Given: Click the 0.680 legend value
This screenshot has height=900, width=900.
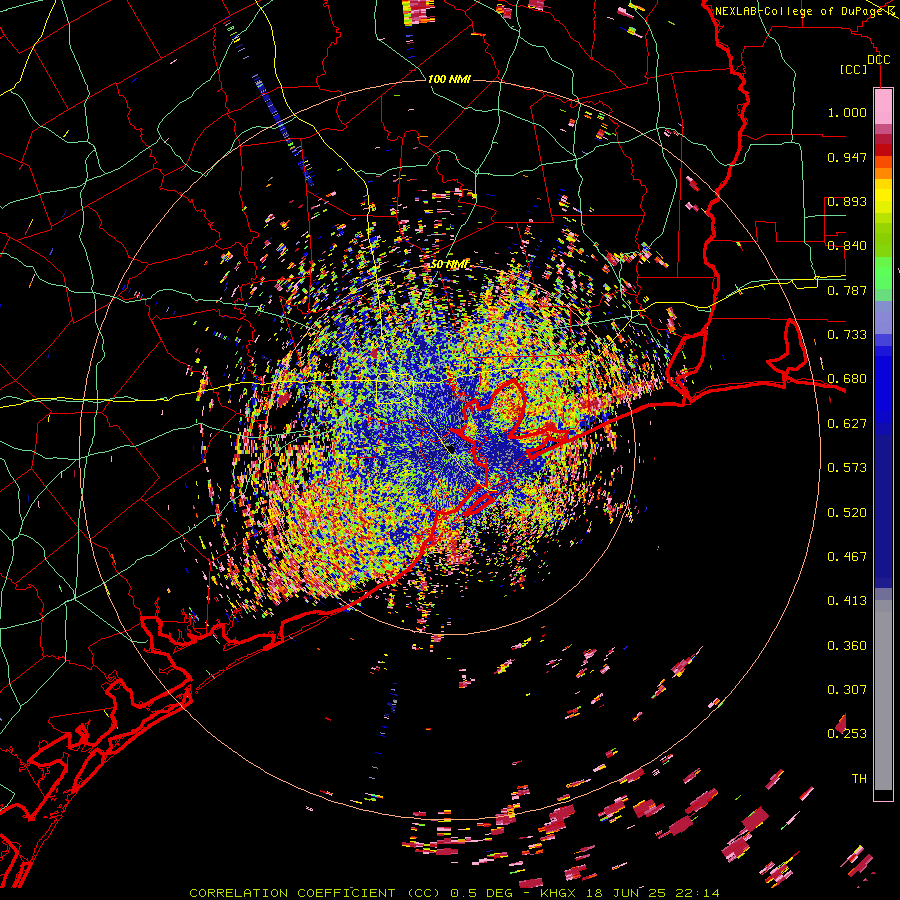Looking at the screenshot, I should coord(847,379).
